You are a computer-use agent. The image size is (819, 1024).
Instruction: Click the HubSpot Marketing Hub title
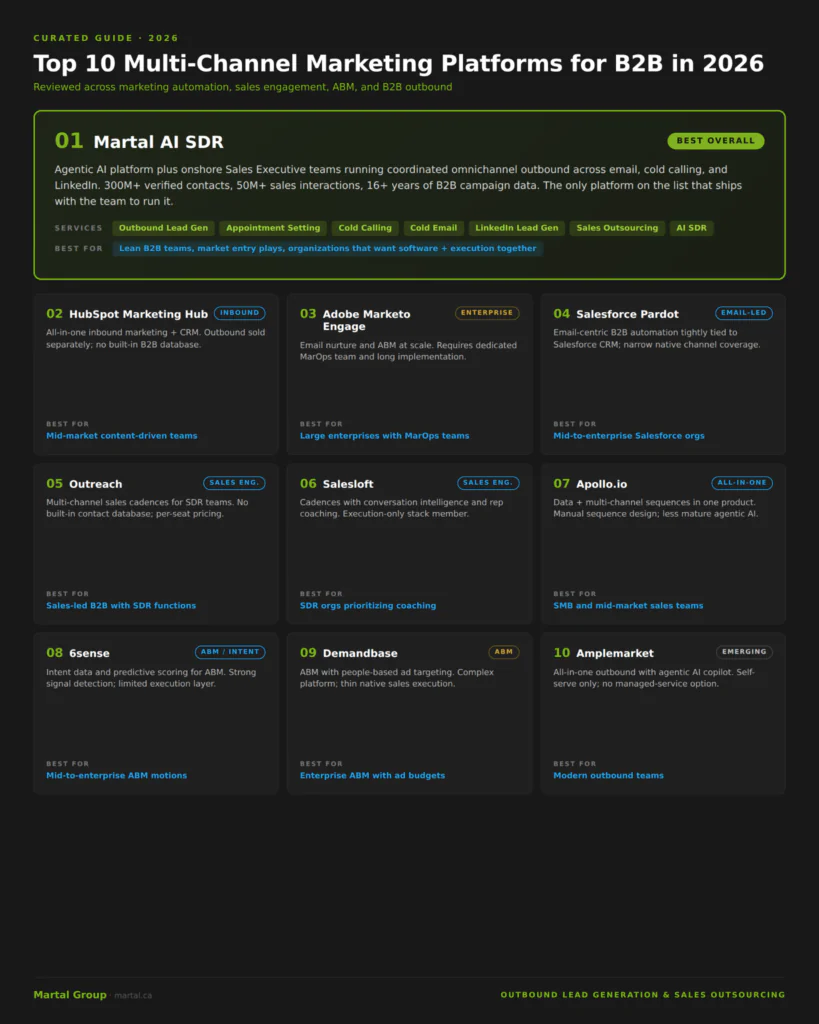pos(138,314)
